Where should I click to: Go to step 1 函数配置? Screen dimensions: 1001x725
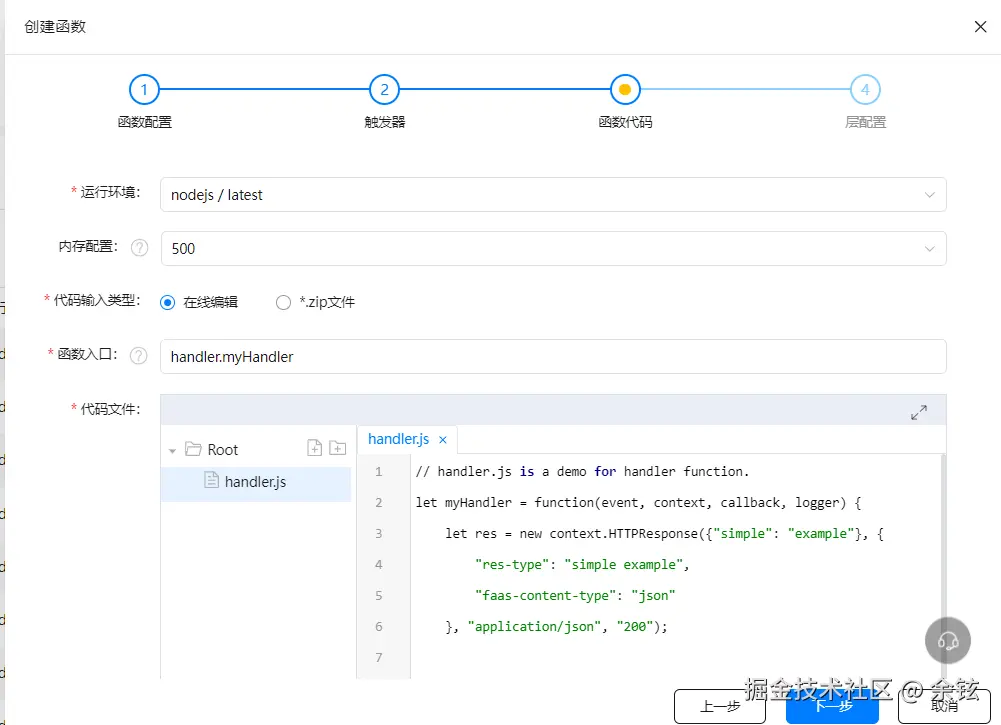(x=144, y=90)
